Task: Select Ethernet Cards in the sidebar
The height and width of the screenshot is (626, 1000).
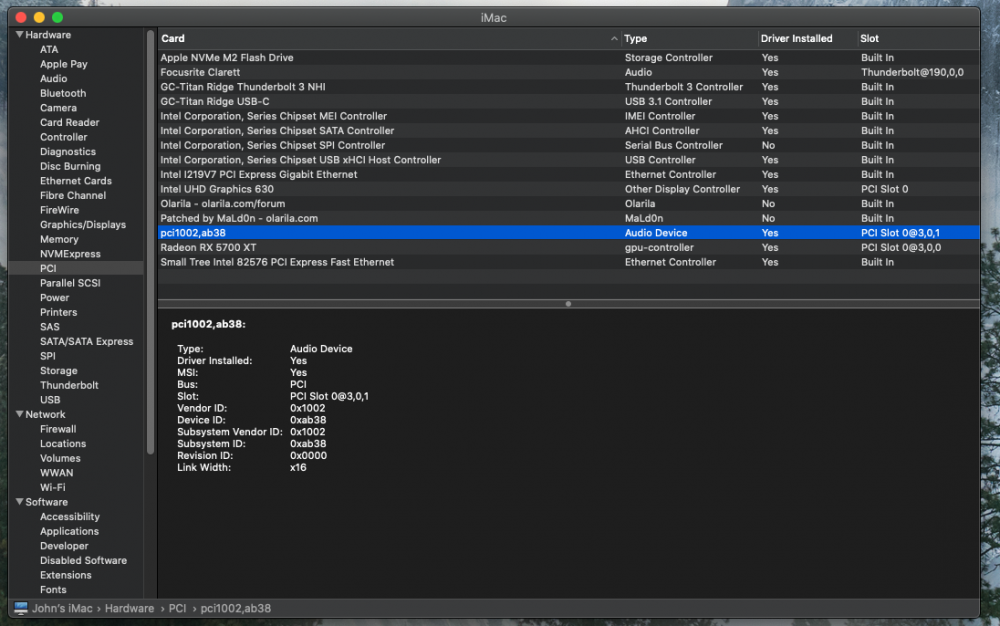Action: (x=76, y=181)
